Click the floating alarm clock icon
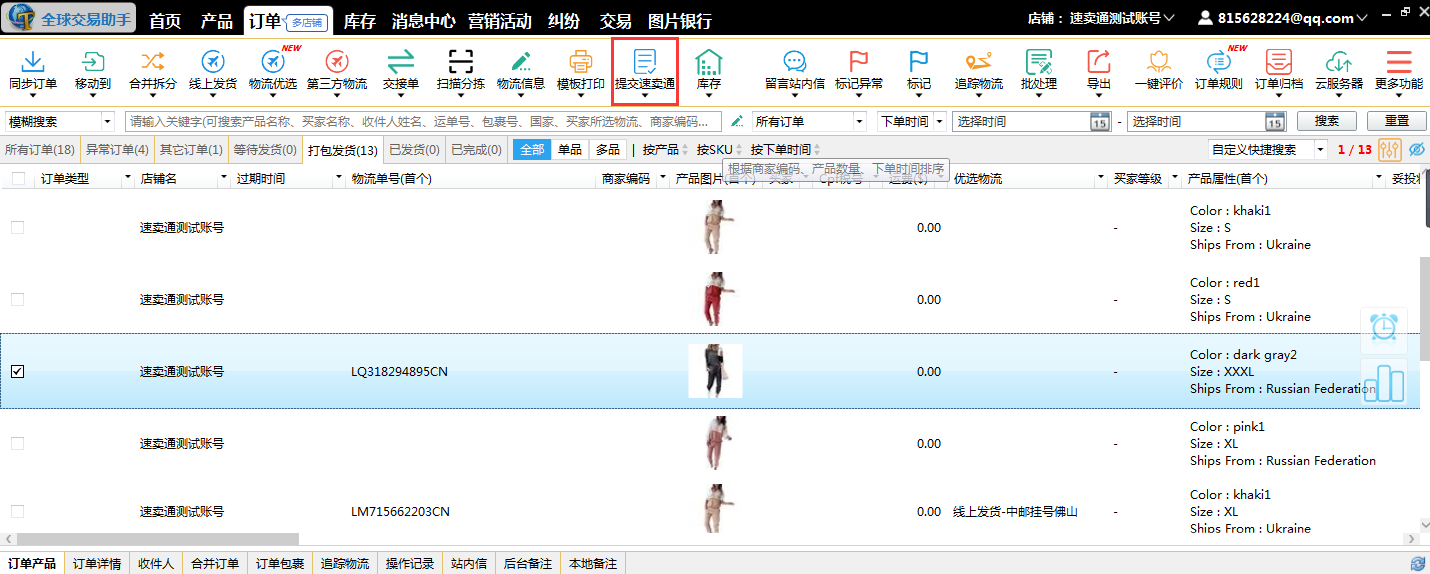The width and height of the screenshot is (1430, 574). tap(1384, 327)
